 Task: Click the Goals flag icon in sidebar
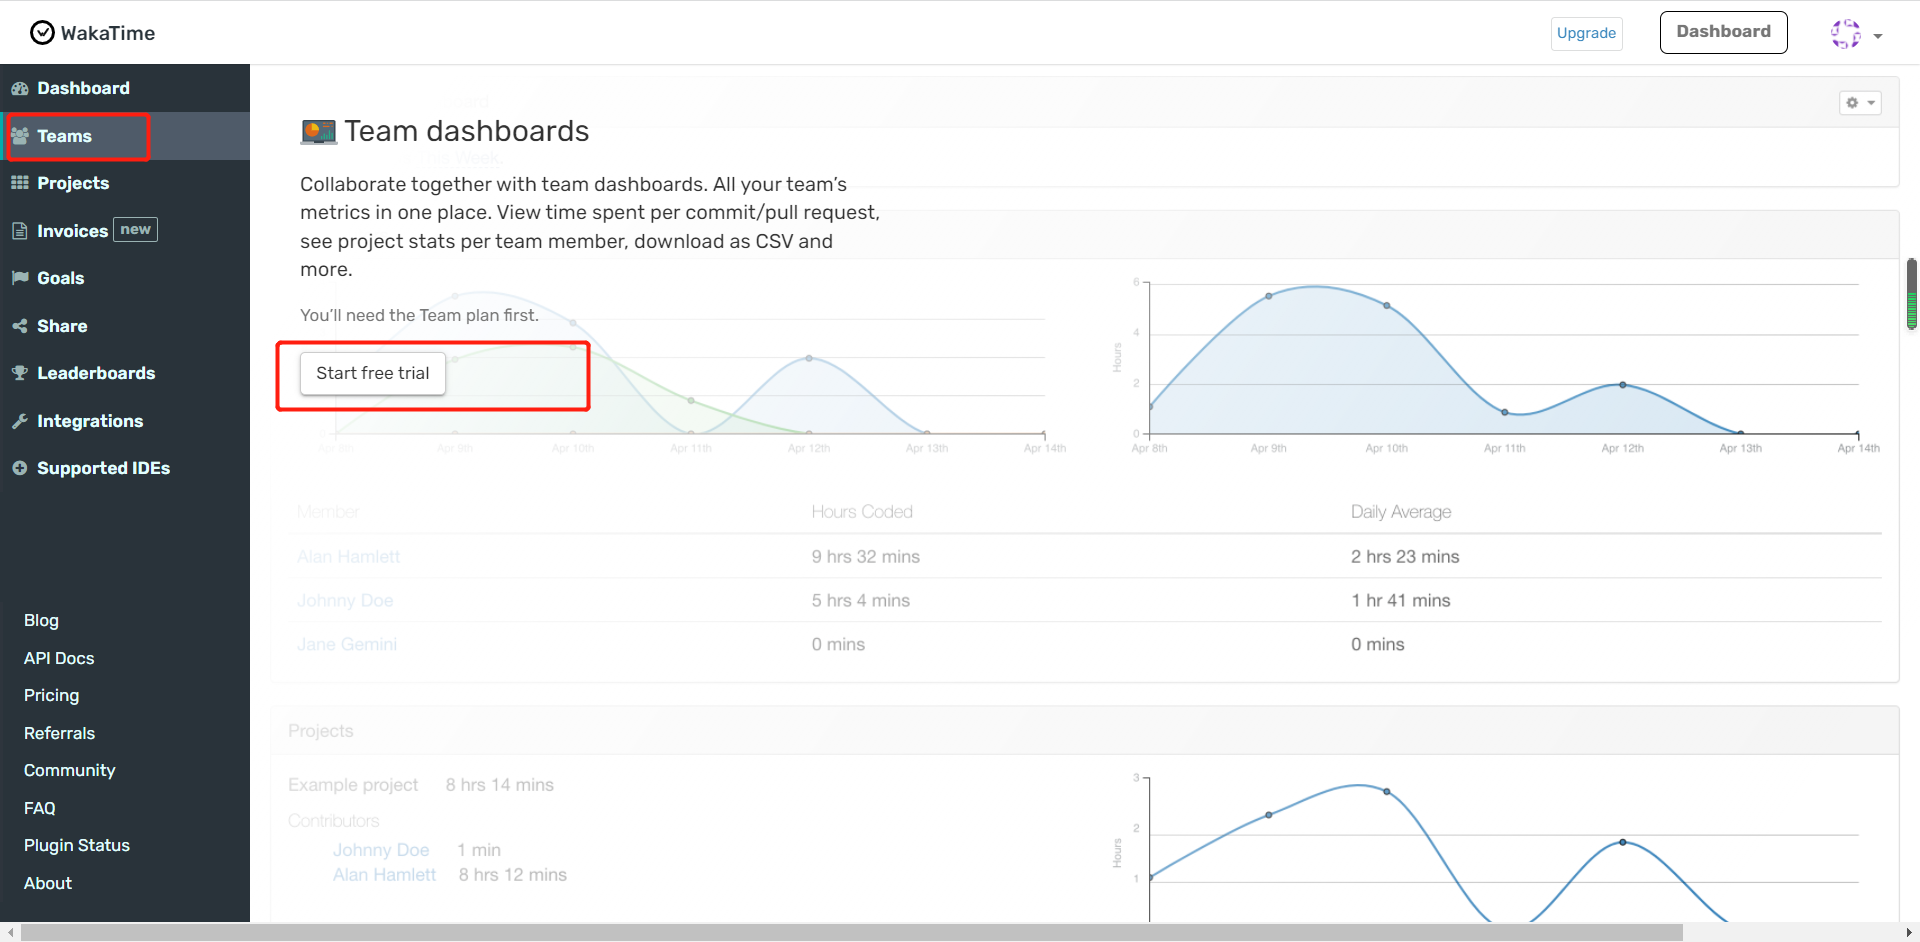pyautogui.click(x=20, y=278)
